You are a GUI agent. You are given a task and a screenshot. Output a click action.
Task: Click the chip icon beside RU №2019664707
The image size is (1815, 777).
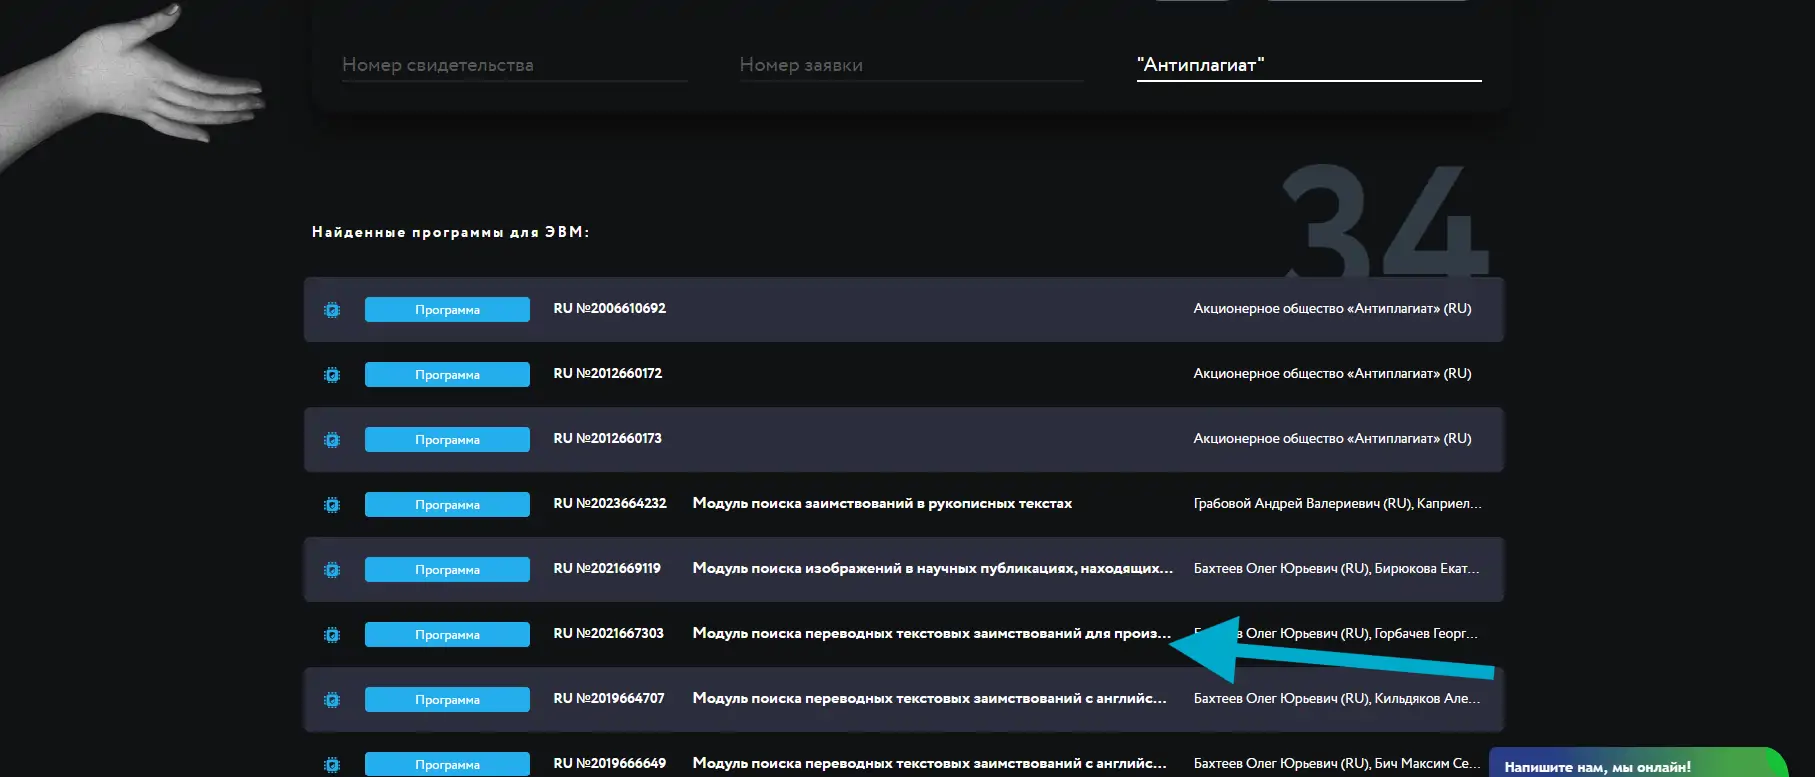click(x=332, y=700)
